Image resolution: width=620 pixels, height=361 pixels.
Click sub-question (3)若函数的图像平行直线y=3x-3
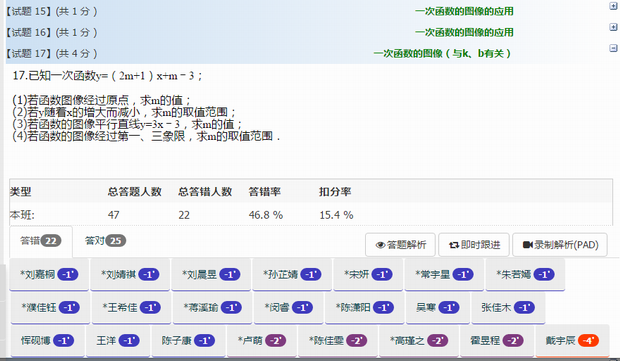click(127, 124)
